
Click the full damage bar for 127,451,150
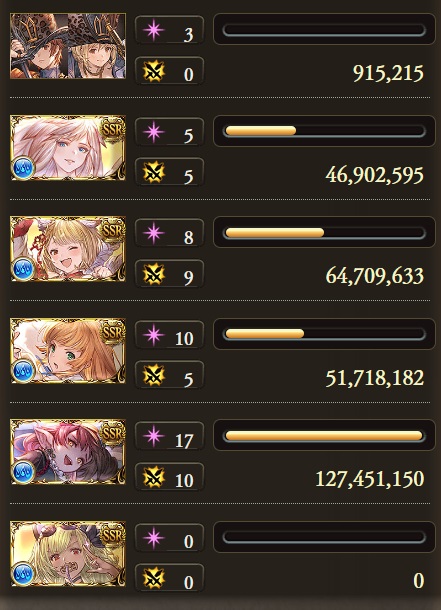coord(324,435)
